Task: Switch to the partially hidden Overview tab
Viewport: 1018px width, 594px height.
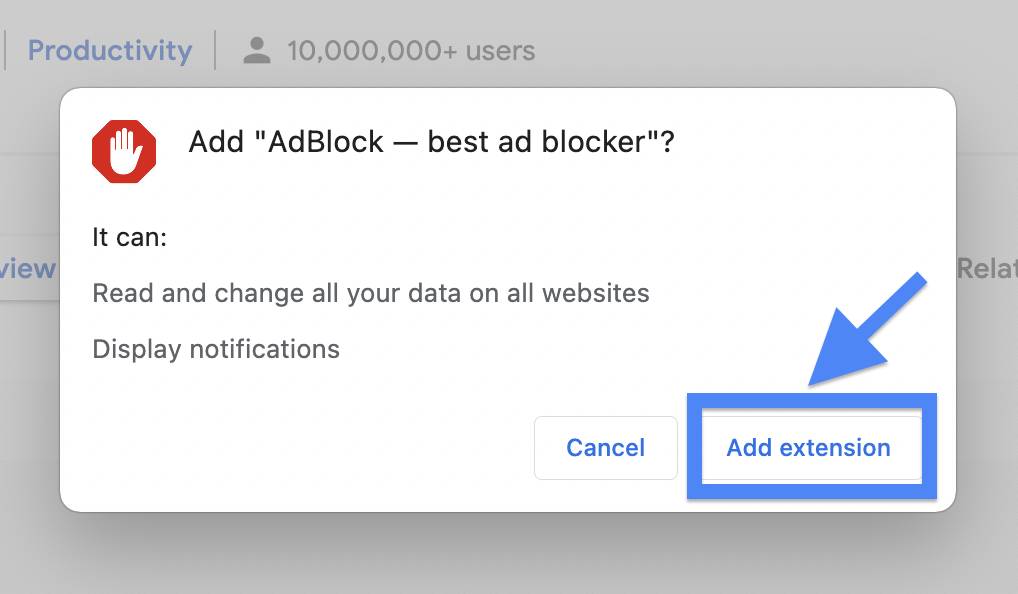Action: click(28, 268)
